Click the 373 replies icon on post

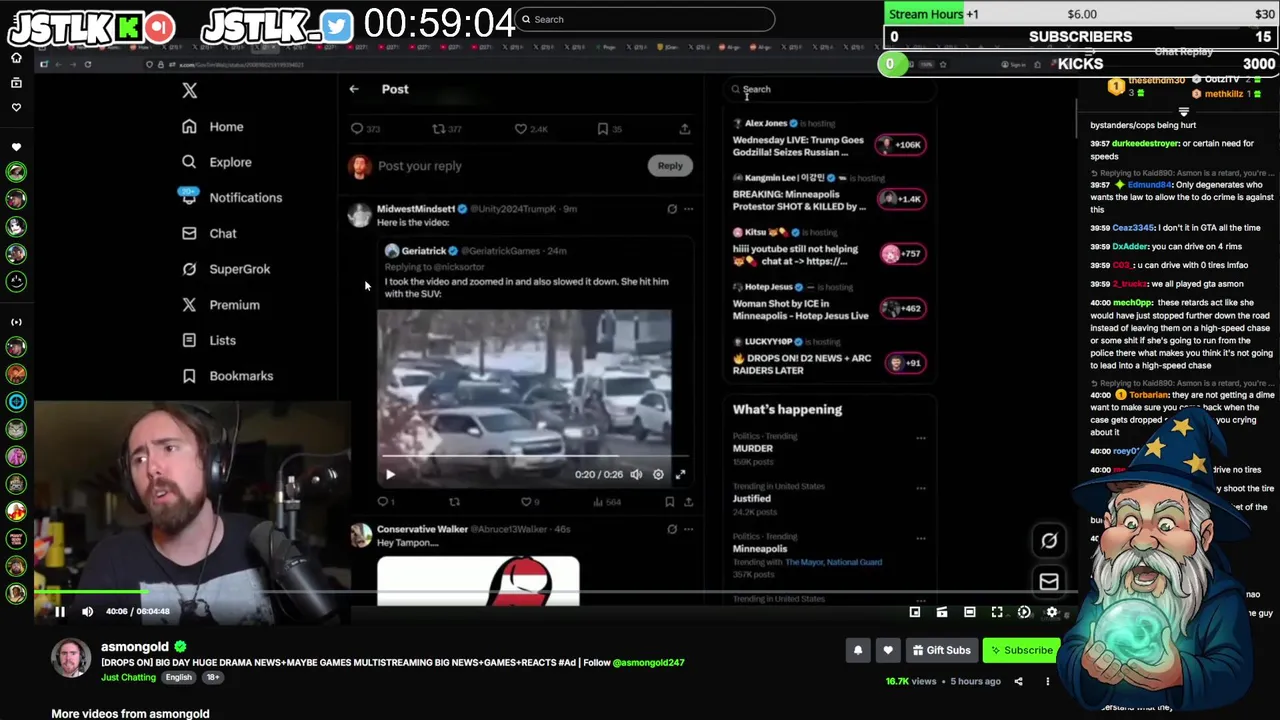357,129
